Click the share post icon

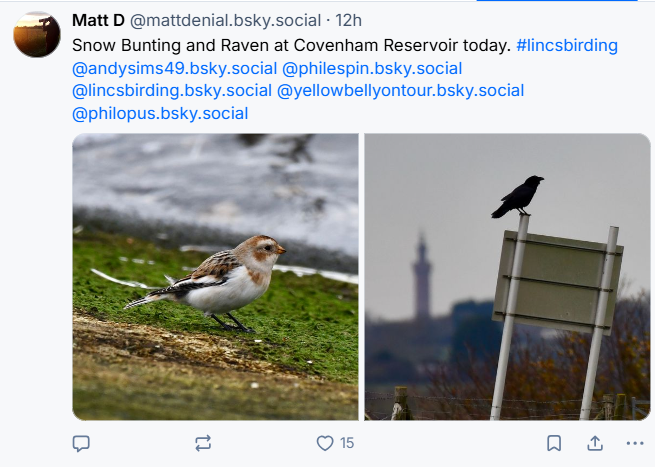[594, 443]
